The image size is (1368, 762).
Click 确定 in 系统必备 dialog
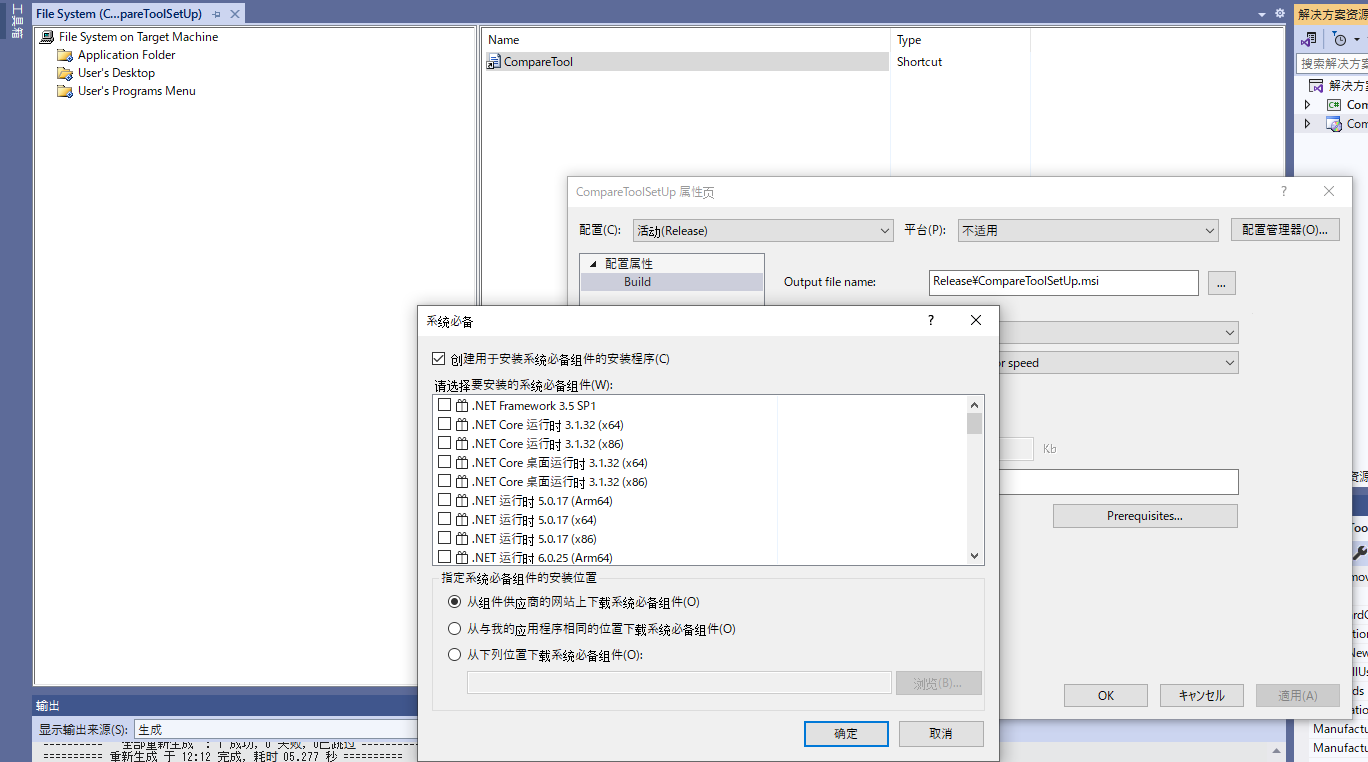point(846,733)
